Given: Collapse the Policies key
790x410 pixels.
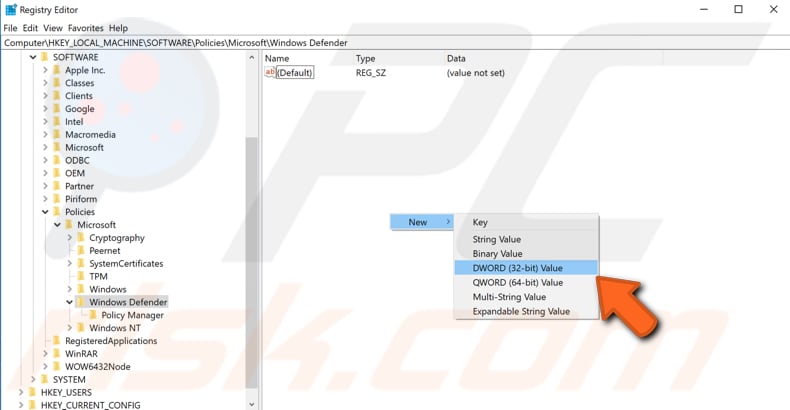Looking at the screenshot, I should 45,212.
